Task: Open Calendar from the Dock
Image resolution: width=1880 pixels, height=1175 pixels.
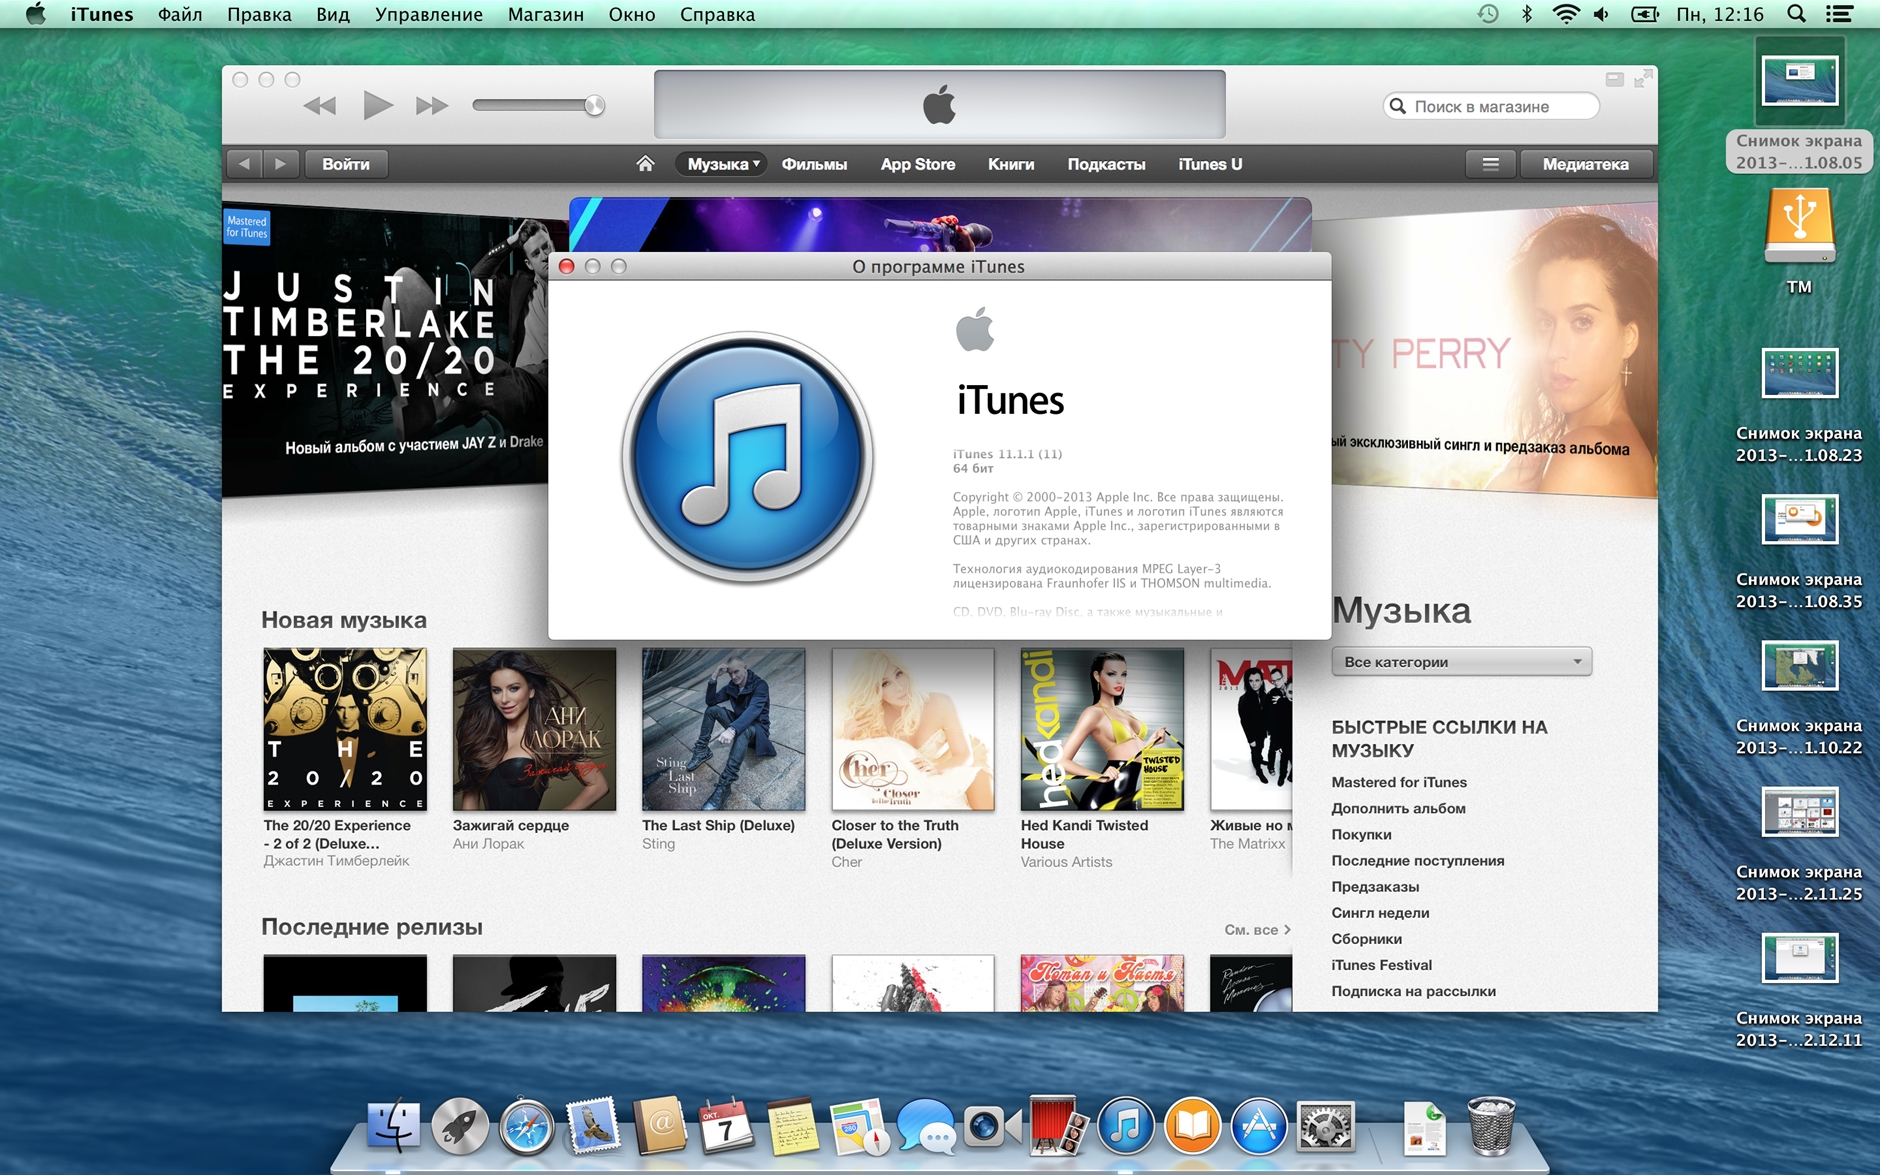Action: [x=726, y=1126]
